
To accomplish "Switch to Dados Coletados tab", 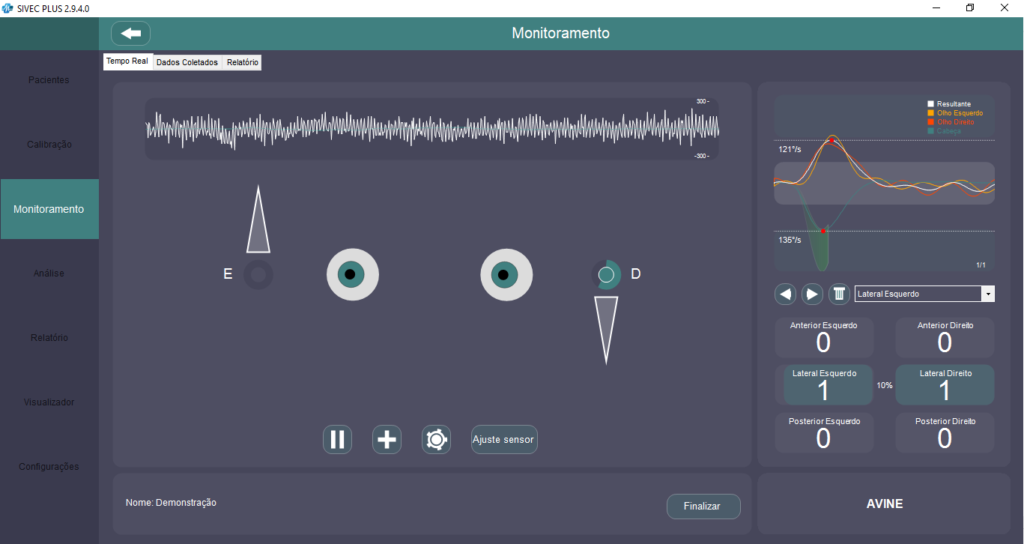I will [187, 62].
